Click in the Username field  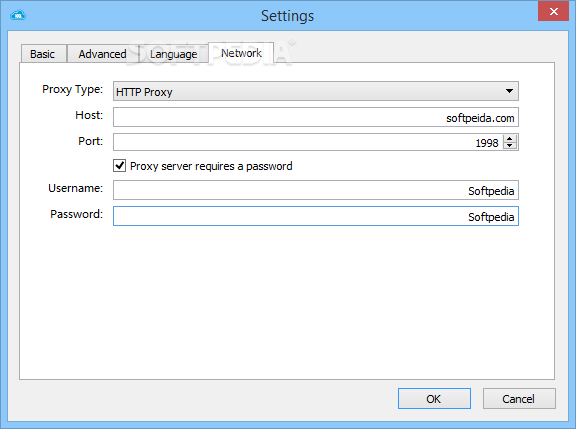pyautogui.click(x=316, y=190)
